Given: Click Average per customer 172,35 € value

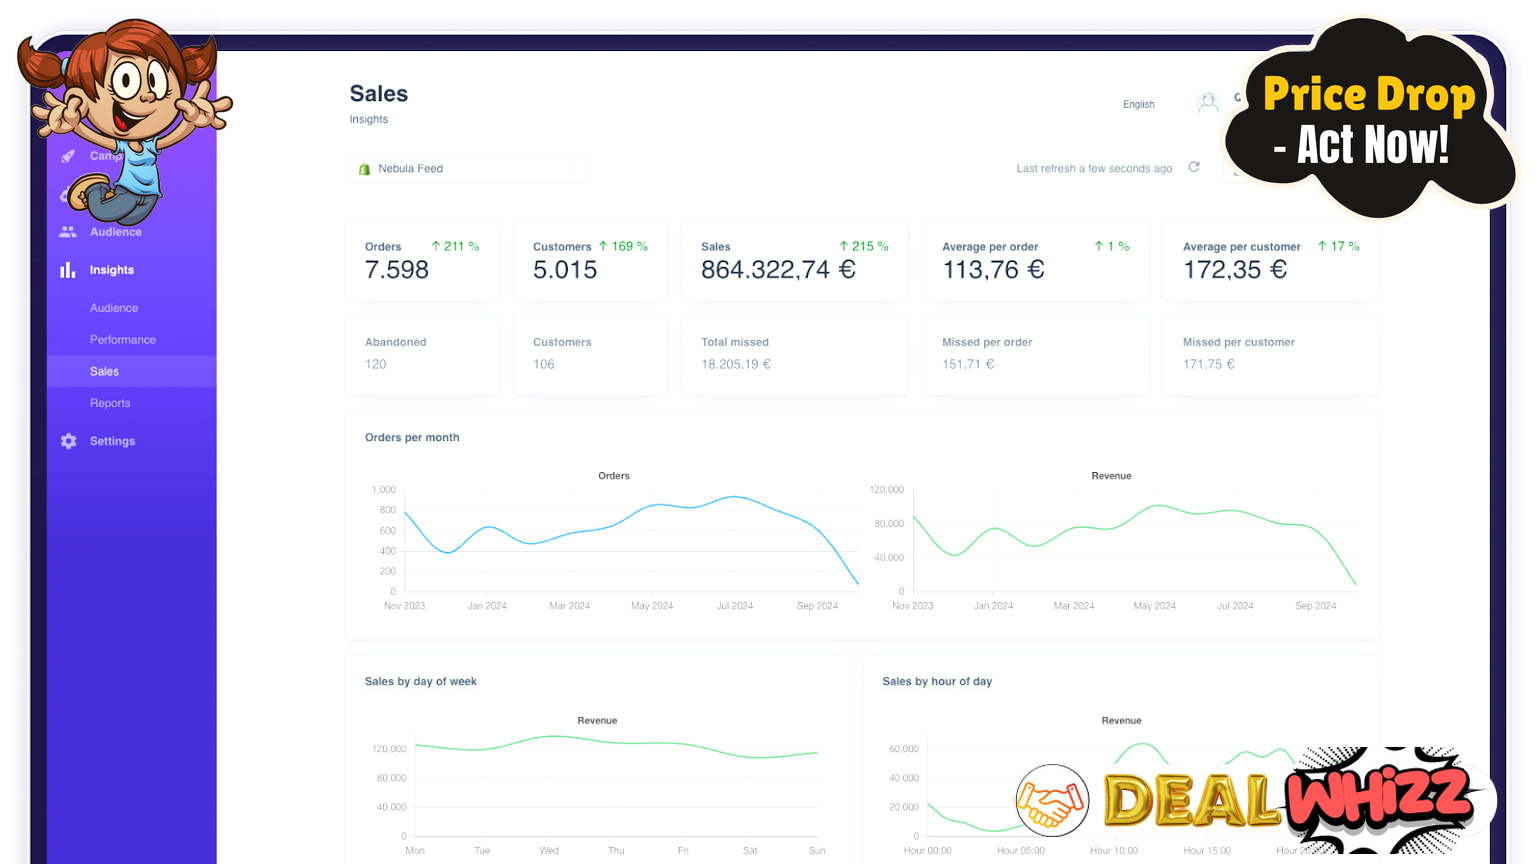Looking at the screenshot, I should point(1235,270).
